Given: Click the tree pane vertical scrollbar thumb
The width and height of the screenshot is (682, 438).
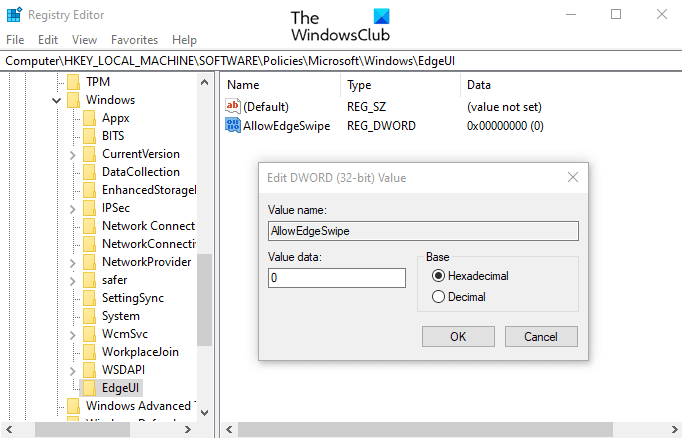Looking at the screenshot, I should 204,300.
